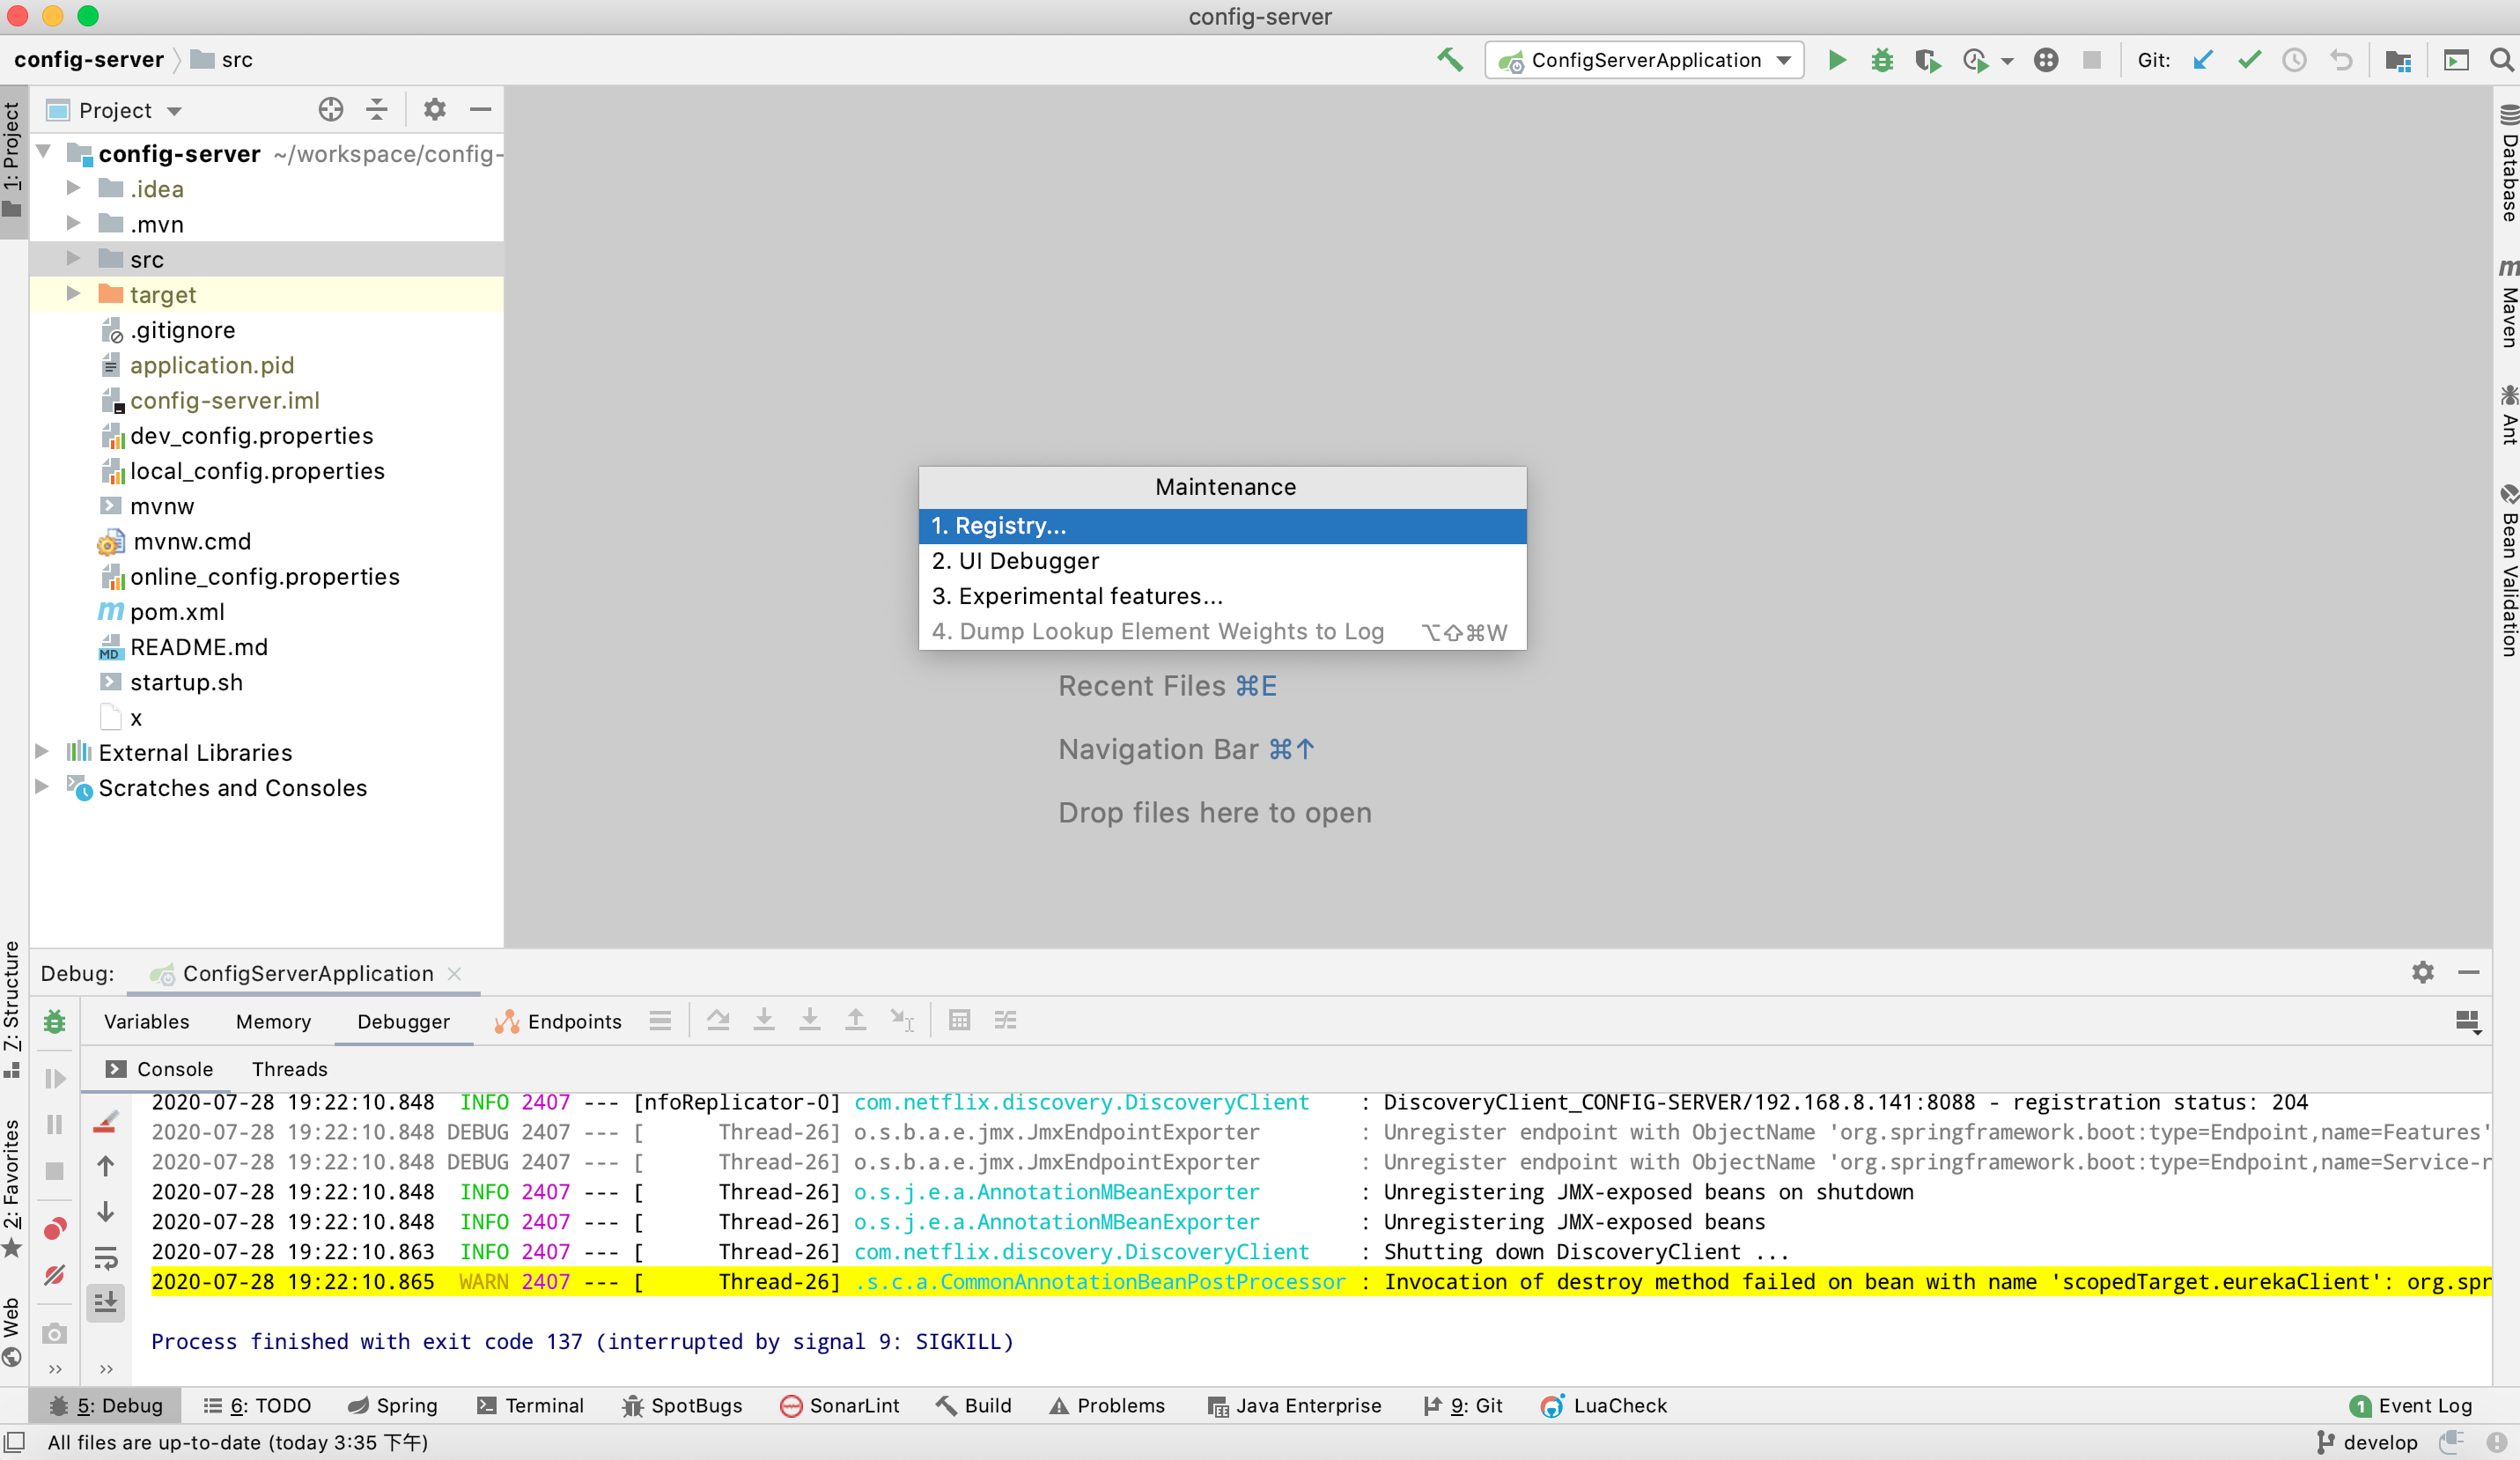Click the locate target icon in Project panel
2520x1460 pixels.
tap(331, 110)
